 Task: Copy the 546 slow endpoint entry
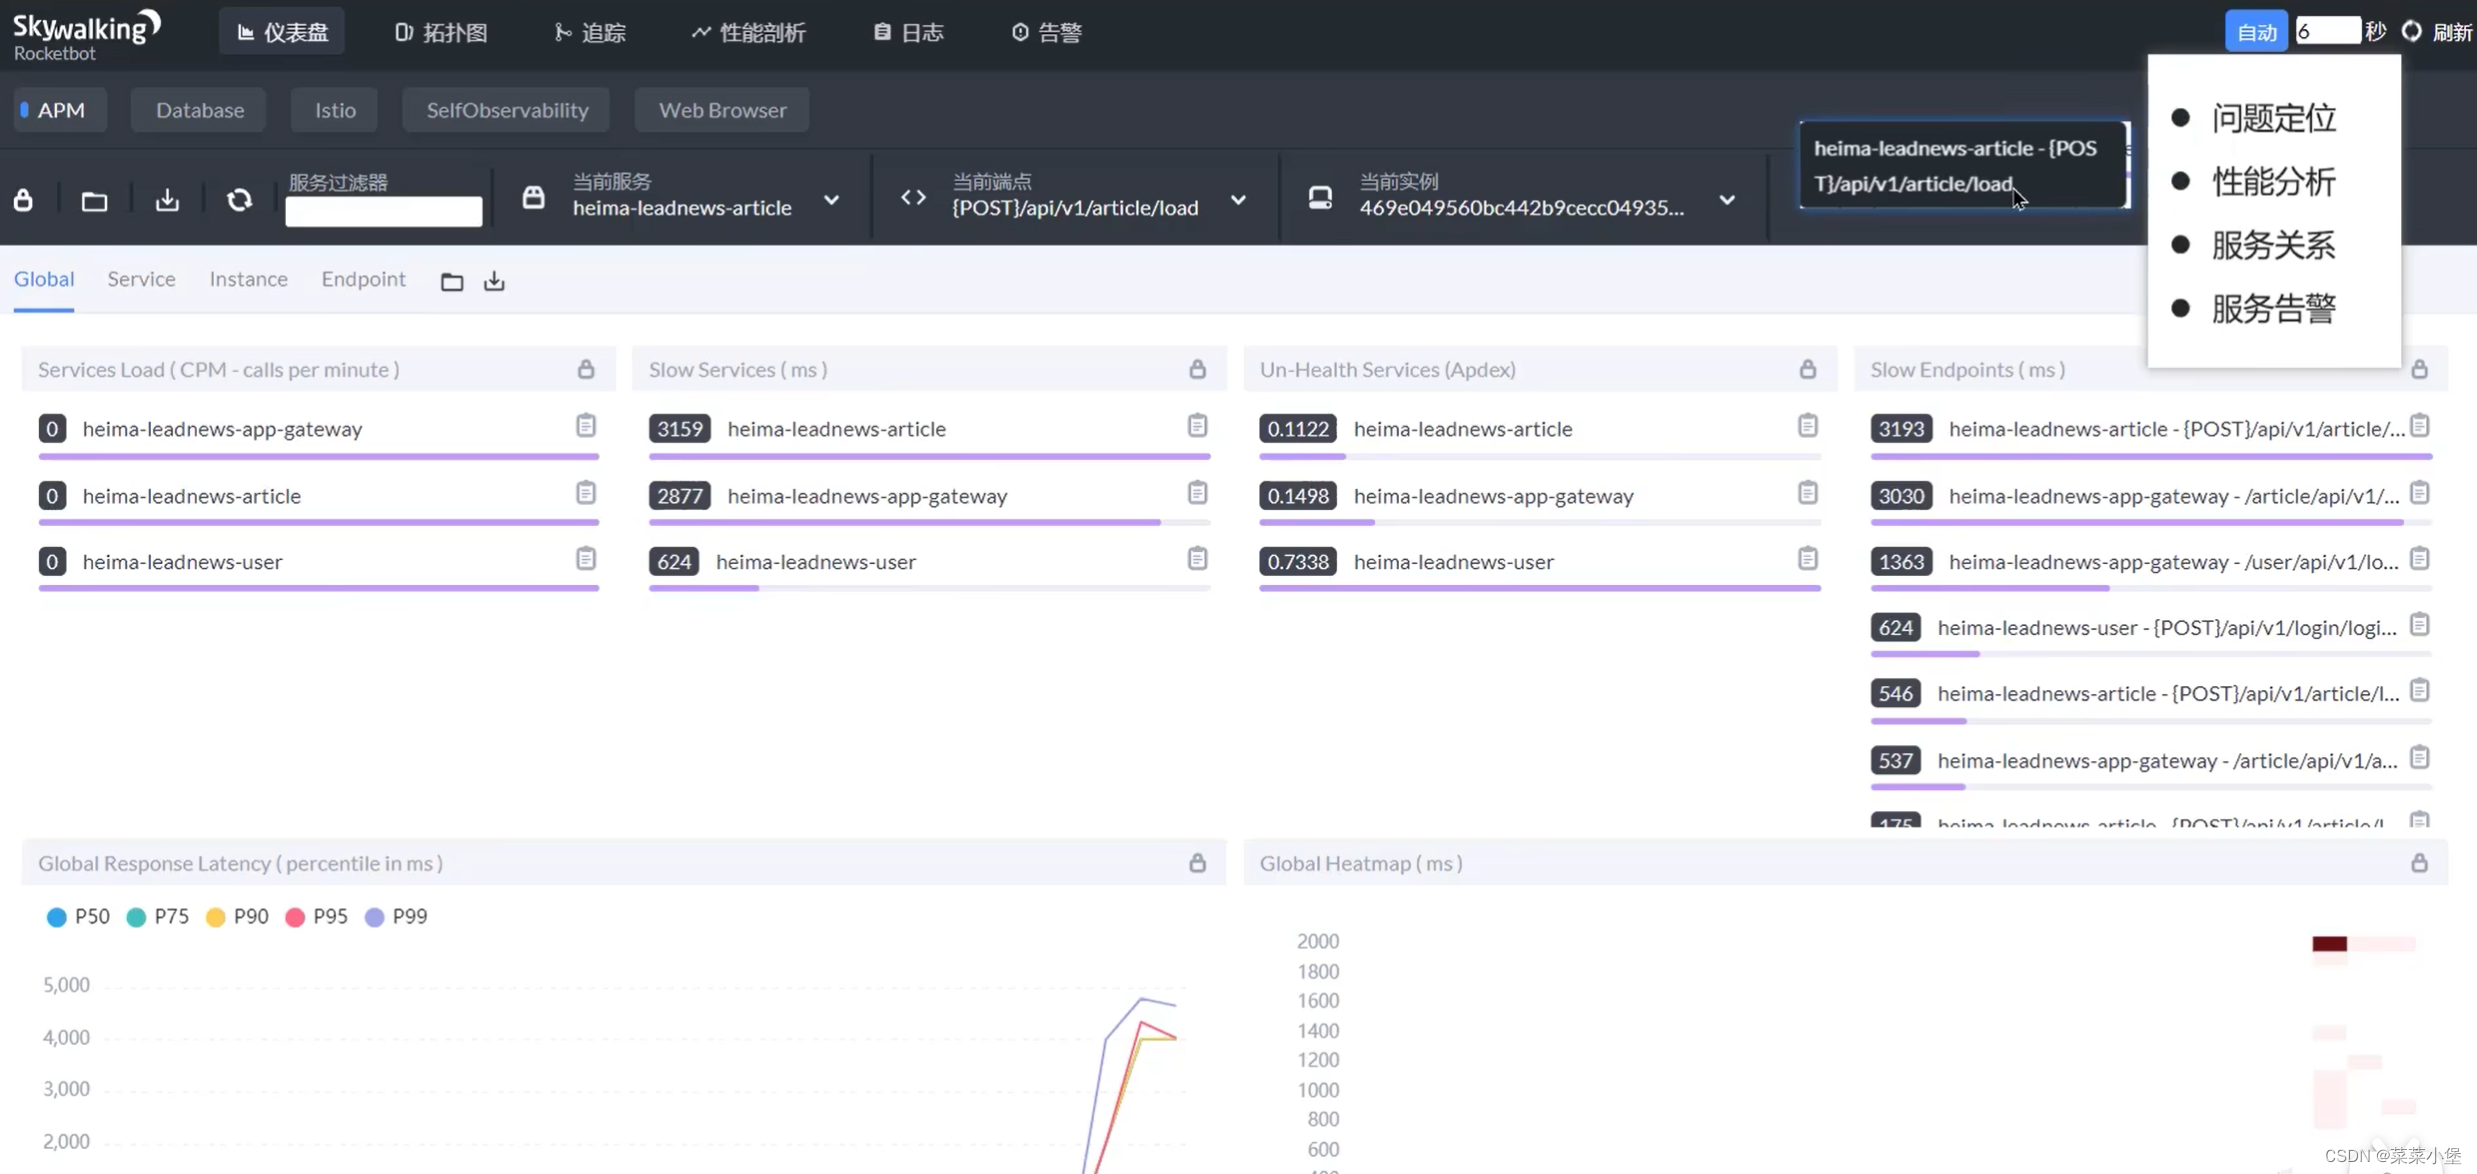pyautogui.click(x=2419, y=691)
